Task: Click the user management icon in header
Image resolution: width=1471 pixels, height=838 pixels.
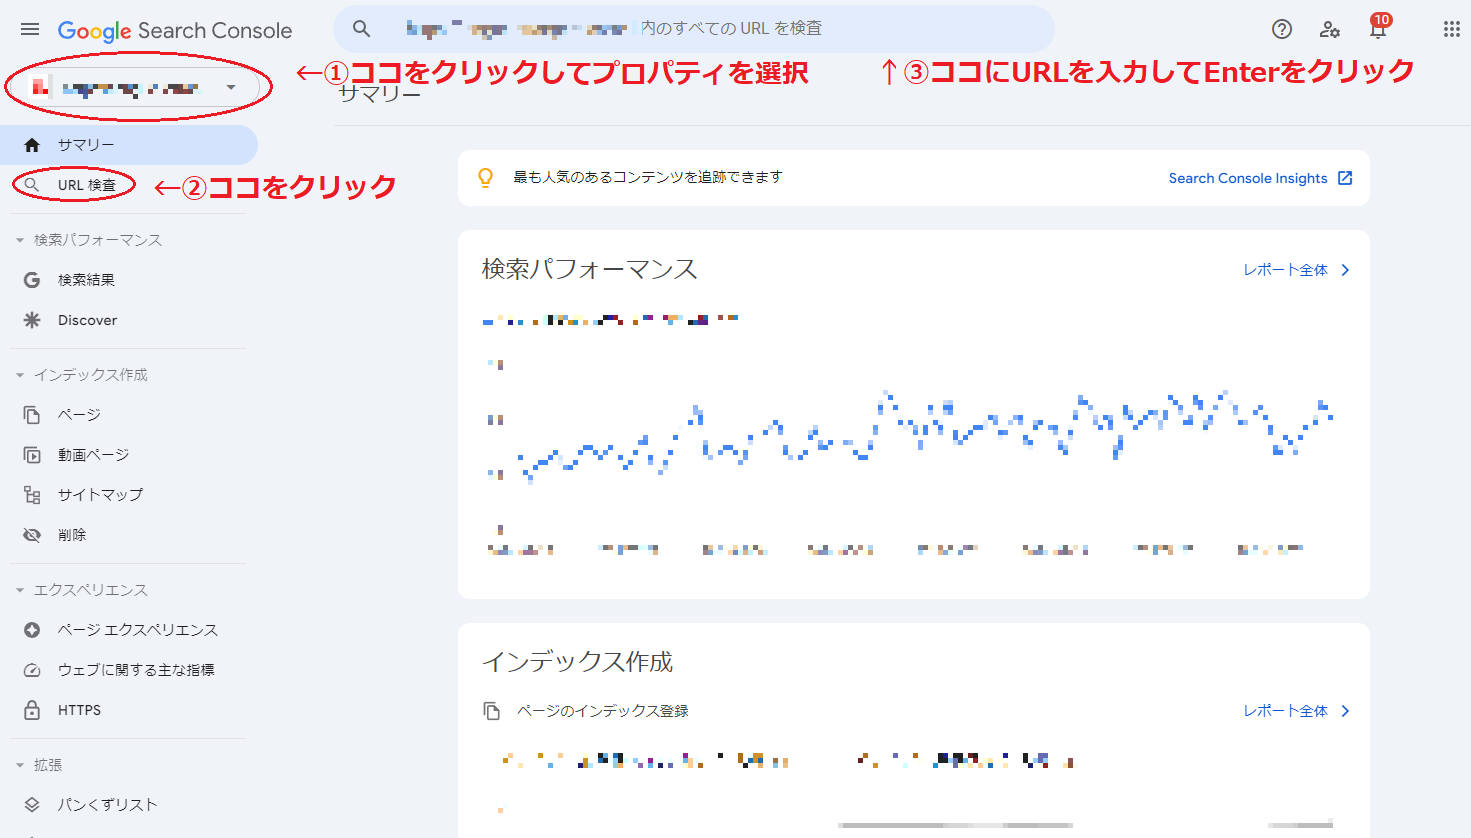Action: [1330, 31]
